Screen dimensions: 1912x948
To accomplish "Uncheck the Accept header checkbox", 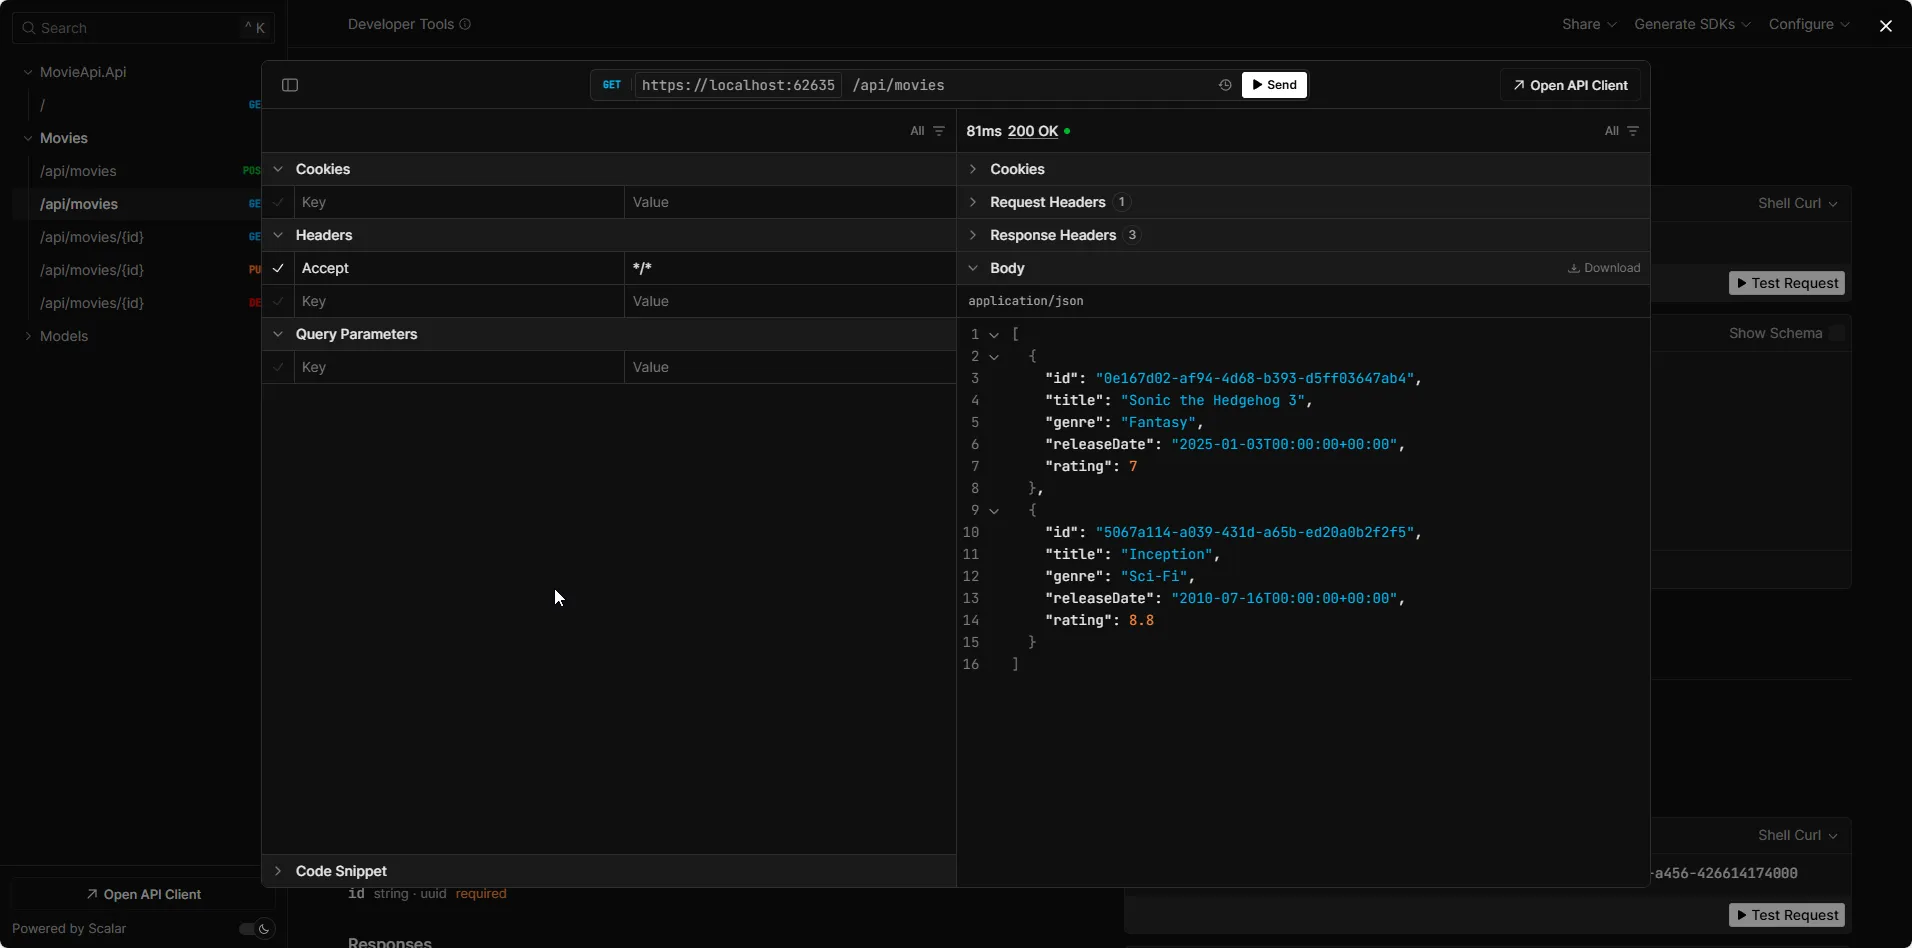I will pyautogui.click(x=278, y=268).
